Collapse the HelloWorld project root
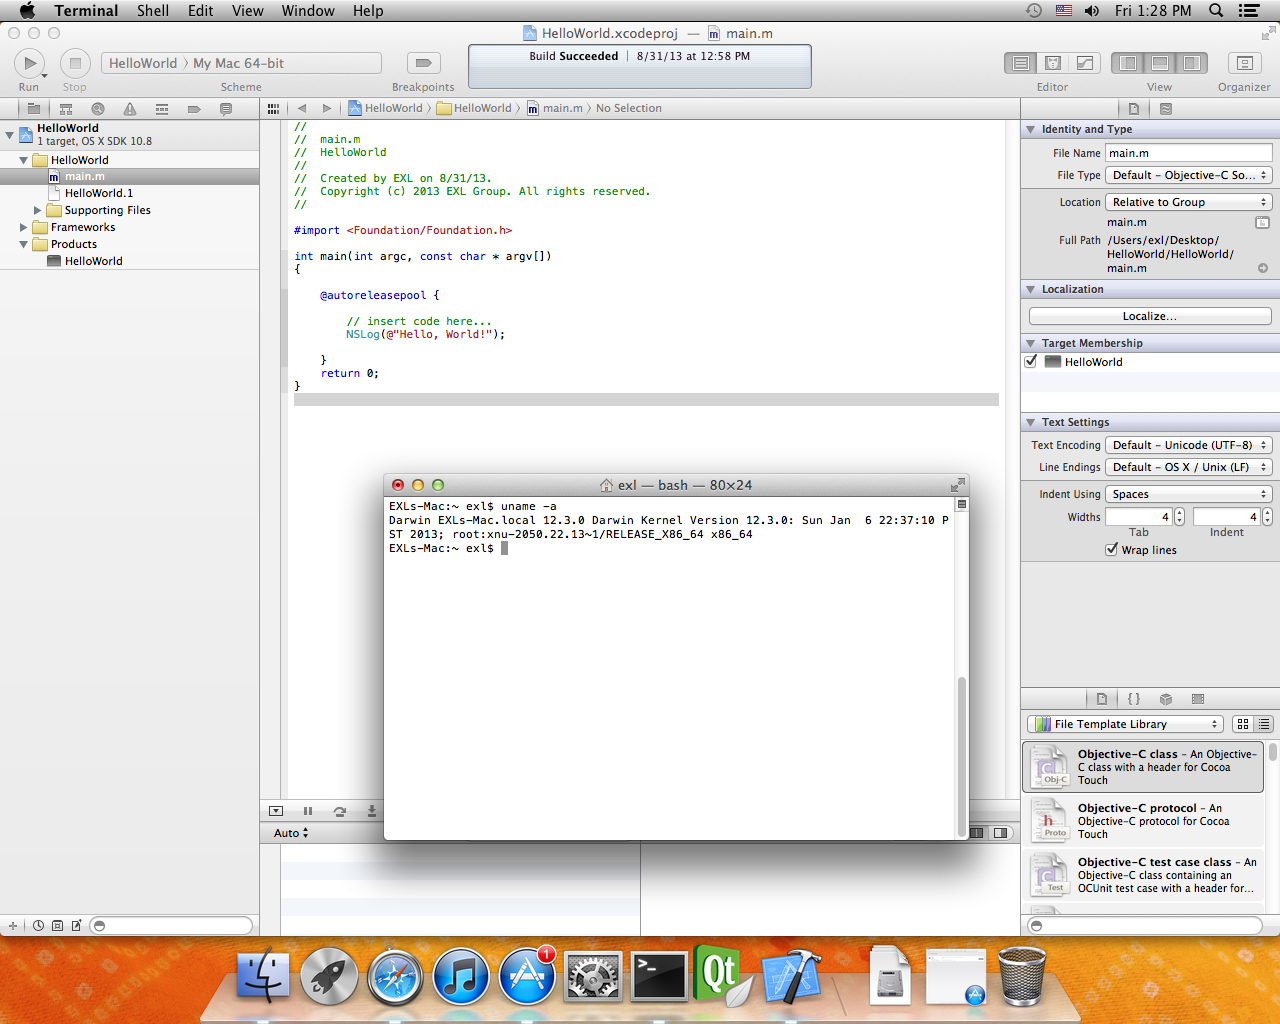Viewport: 1280px width, 1024px height. (9, 134)
